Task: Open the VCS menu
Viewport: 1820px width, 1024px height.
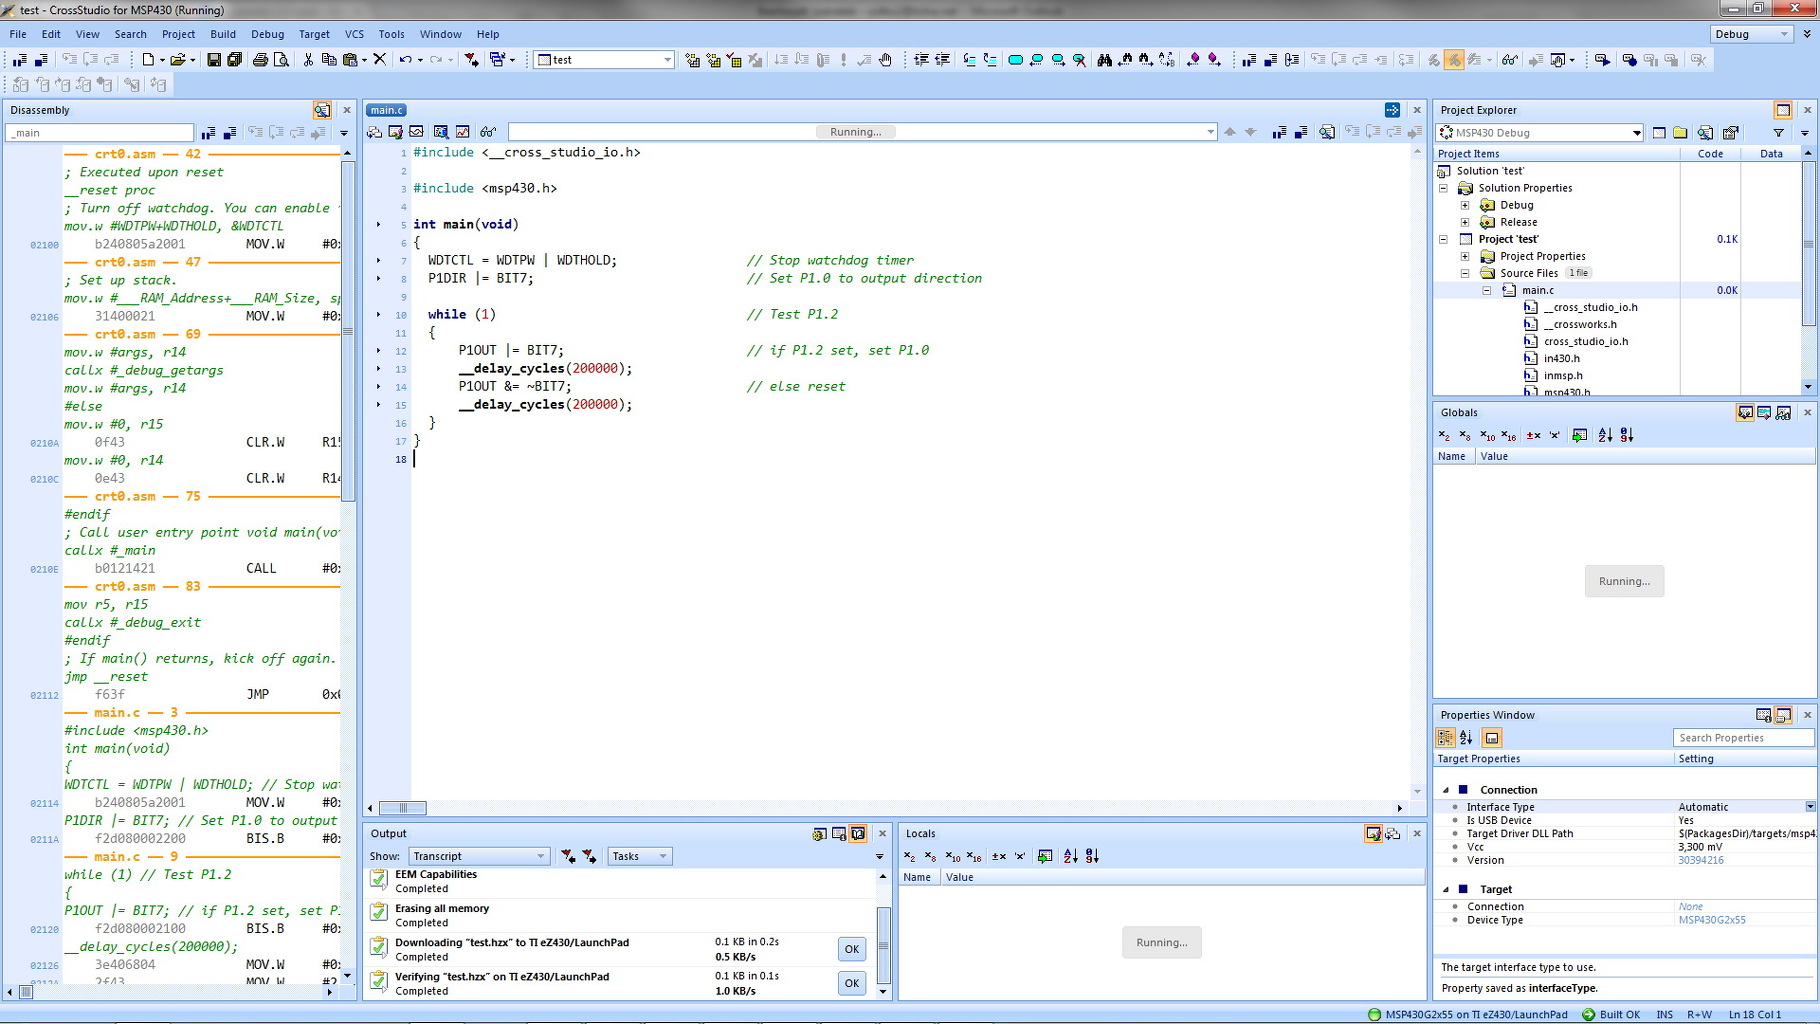Action: (354, 34)
